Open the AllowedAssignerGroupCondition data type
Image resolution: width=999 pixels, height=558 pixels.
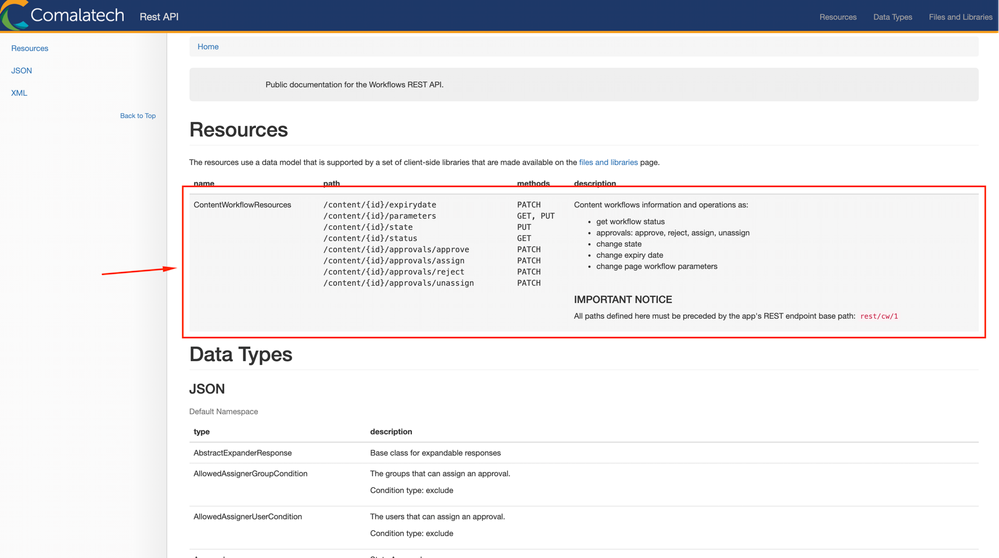(x=250, y=474)
